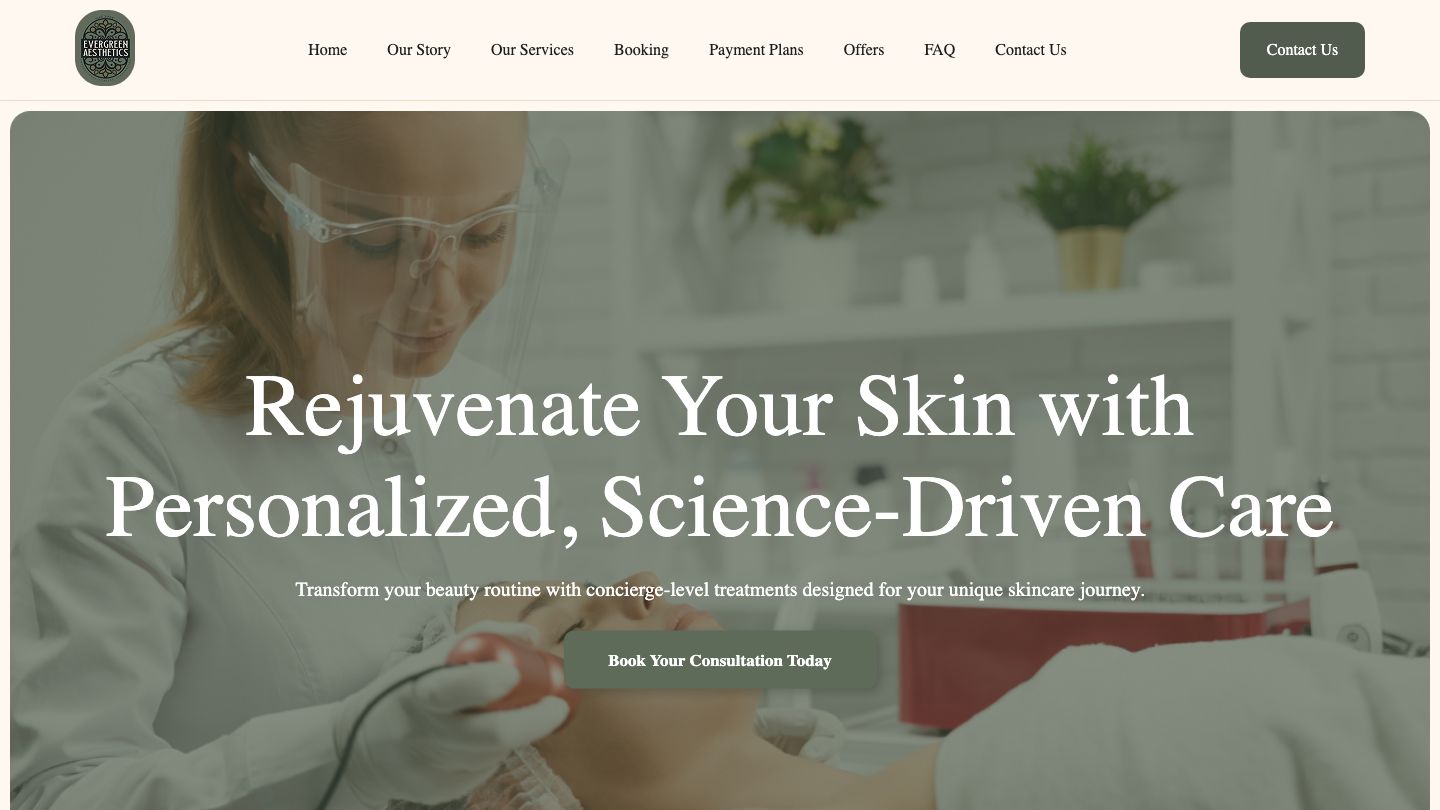Click the 'Personalized, Science-Driven Care' heading line
Image resolution: width=1440 pixels, height=810 pixels.
(719, 508)
